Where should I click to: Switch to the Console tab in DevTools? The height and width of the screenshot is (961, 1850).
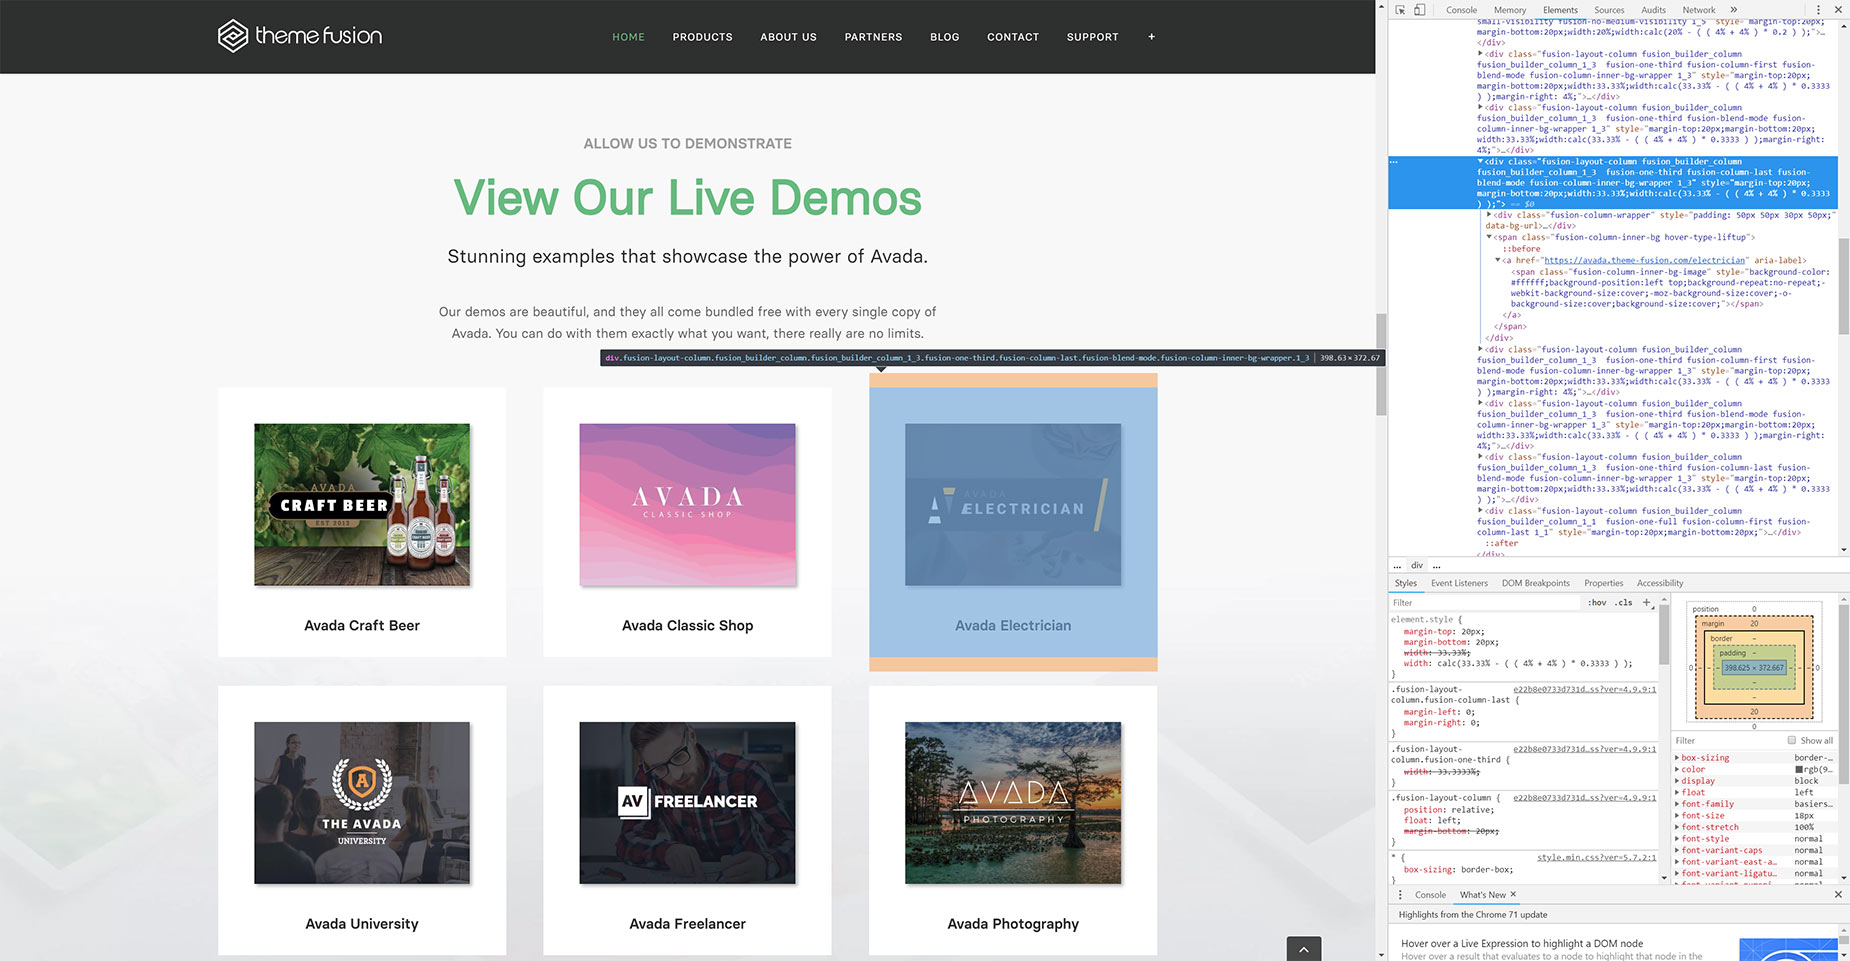pos(1461,10)
